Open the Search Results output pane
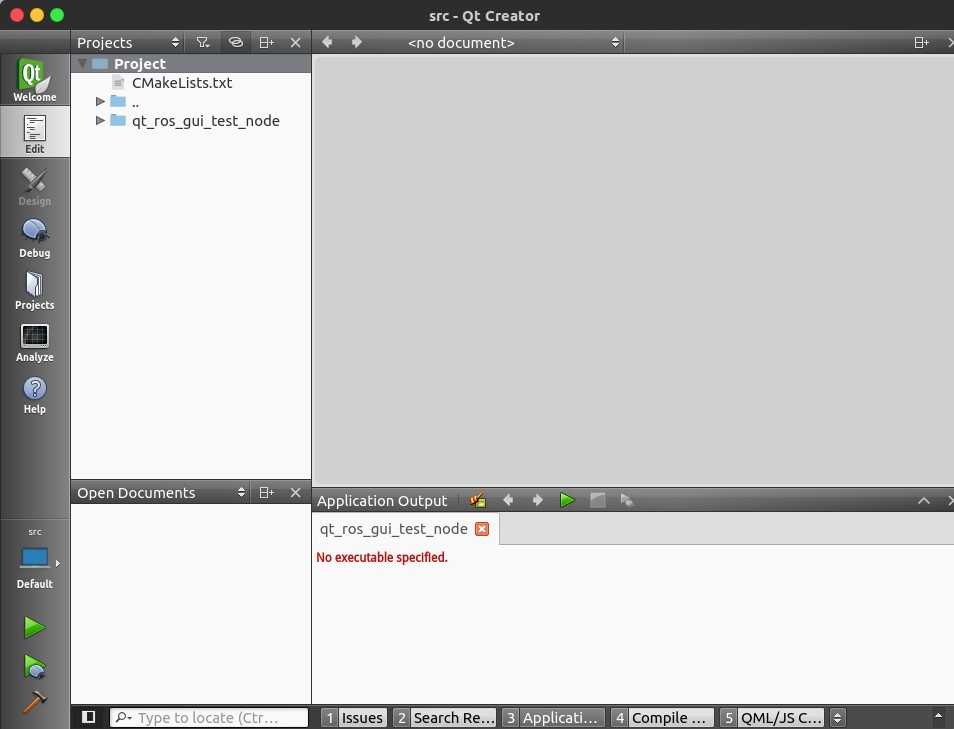954x729 pixels. [x=445, y=717]
